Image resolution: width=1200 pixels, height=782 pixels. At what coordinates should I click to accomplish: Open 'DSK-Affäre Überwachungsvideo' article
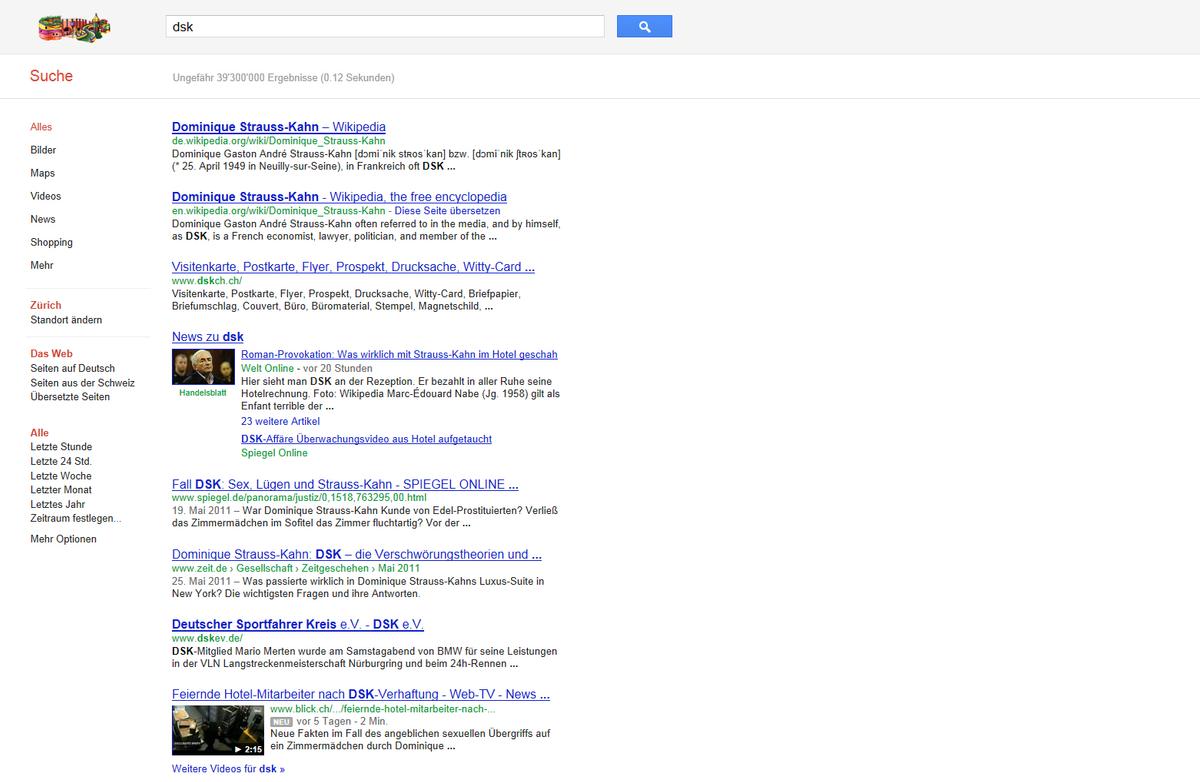coord(366,439)
